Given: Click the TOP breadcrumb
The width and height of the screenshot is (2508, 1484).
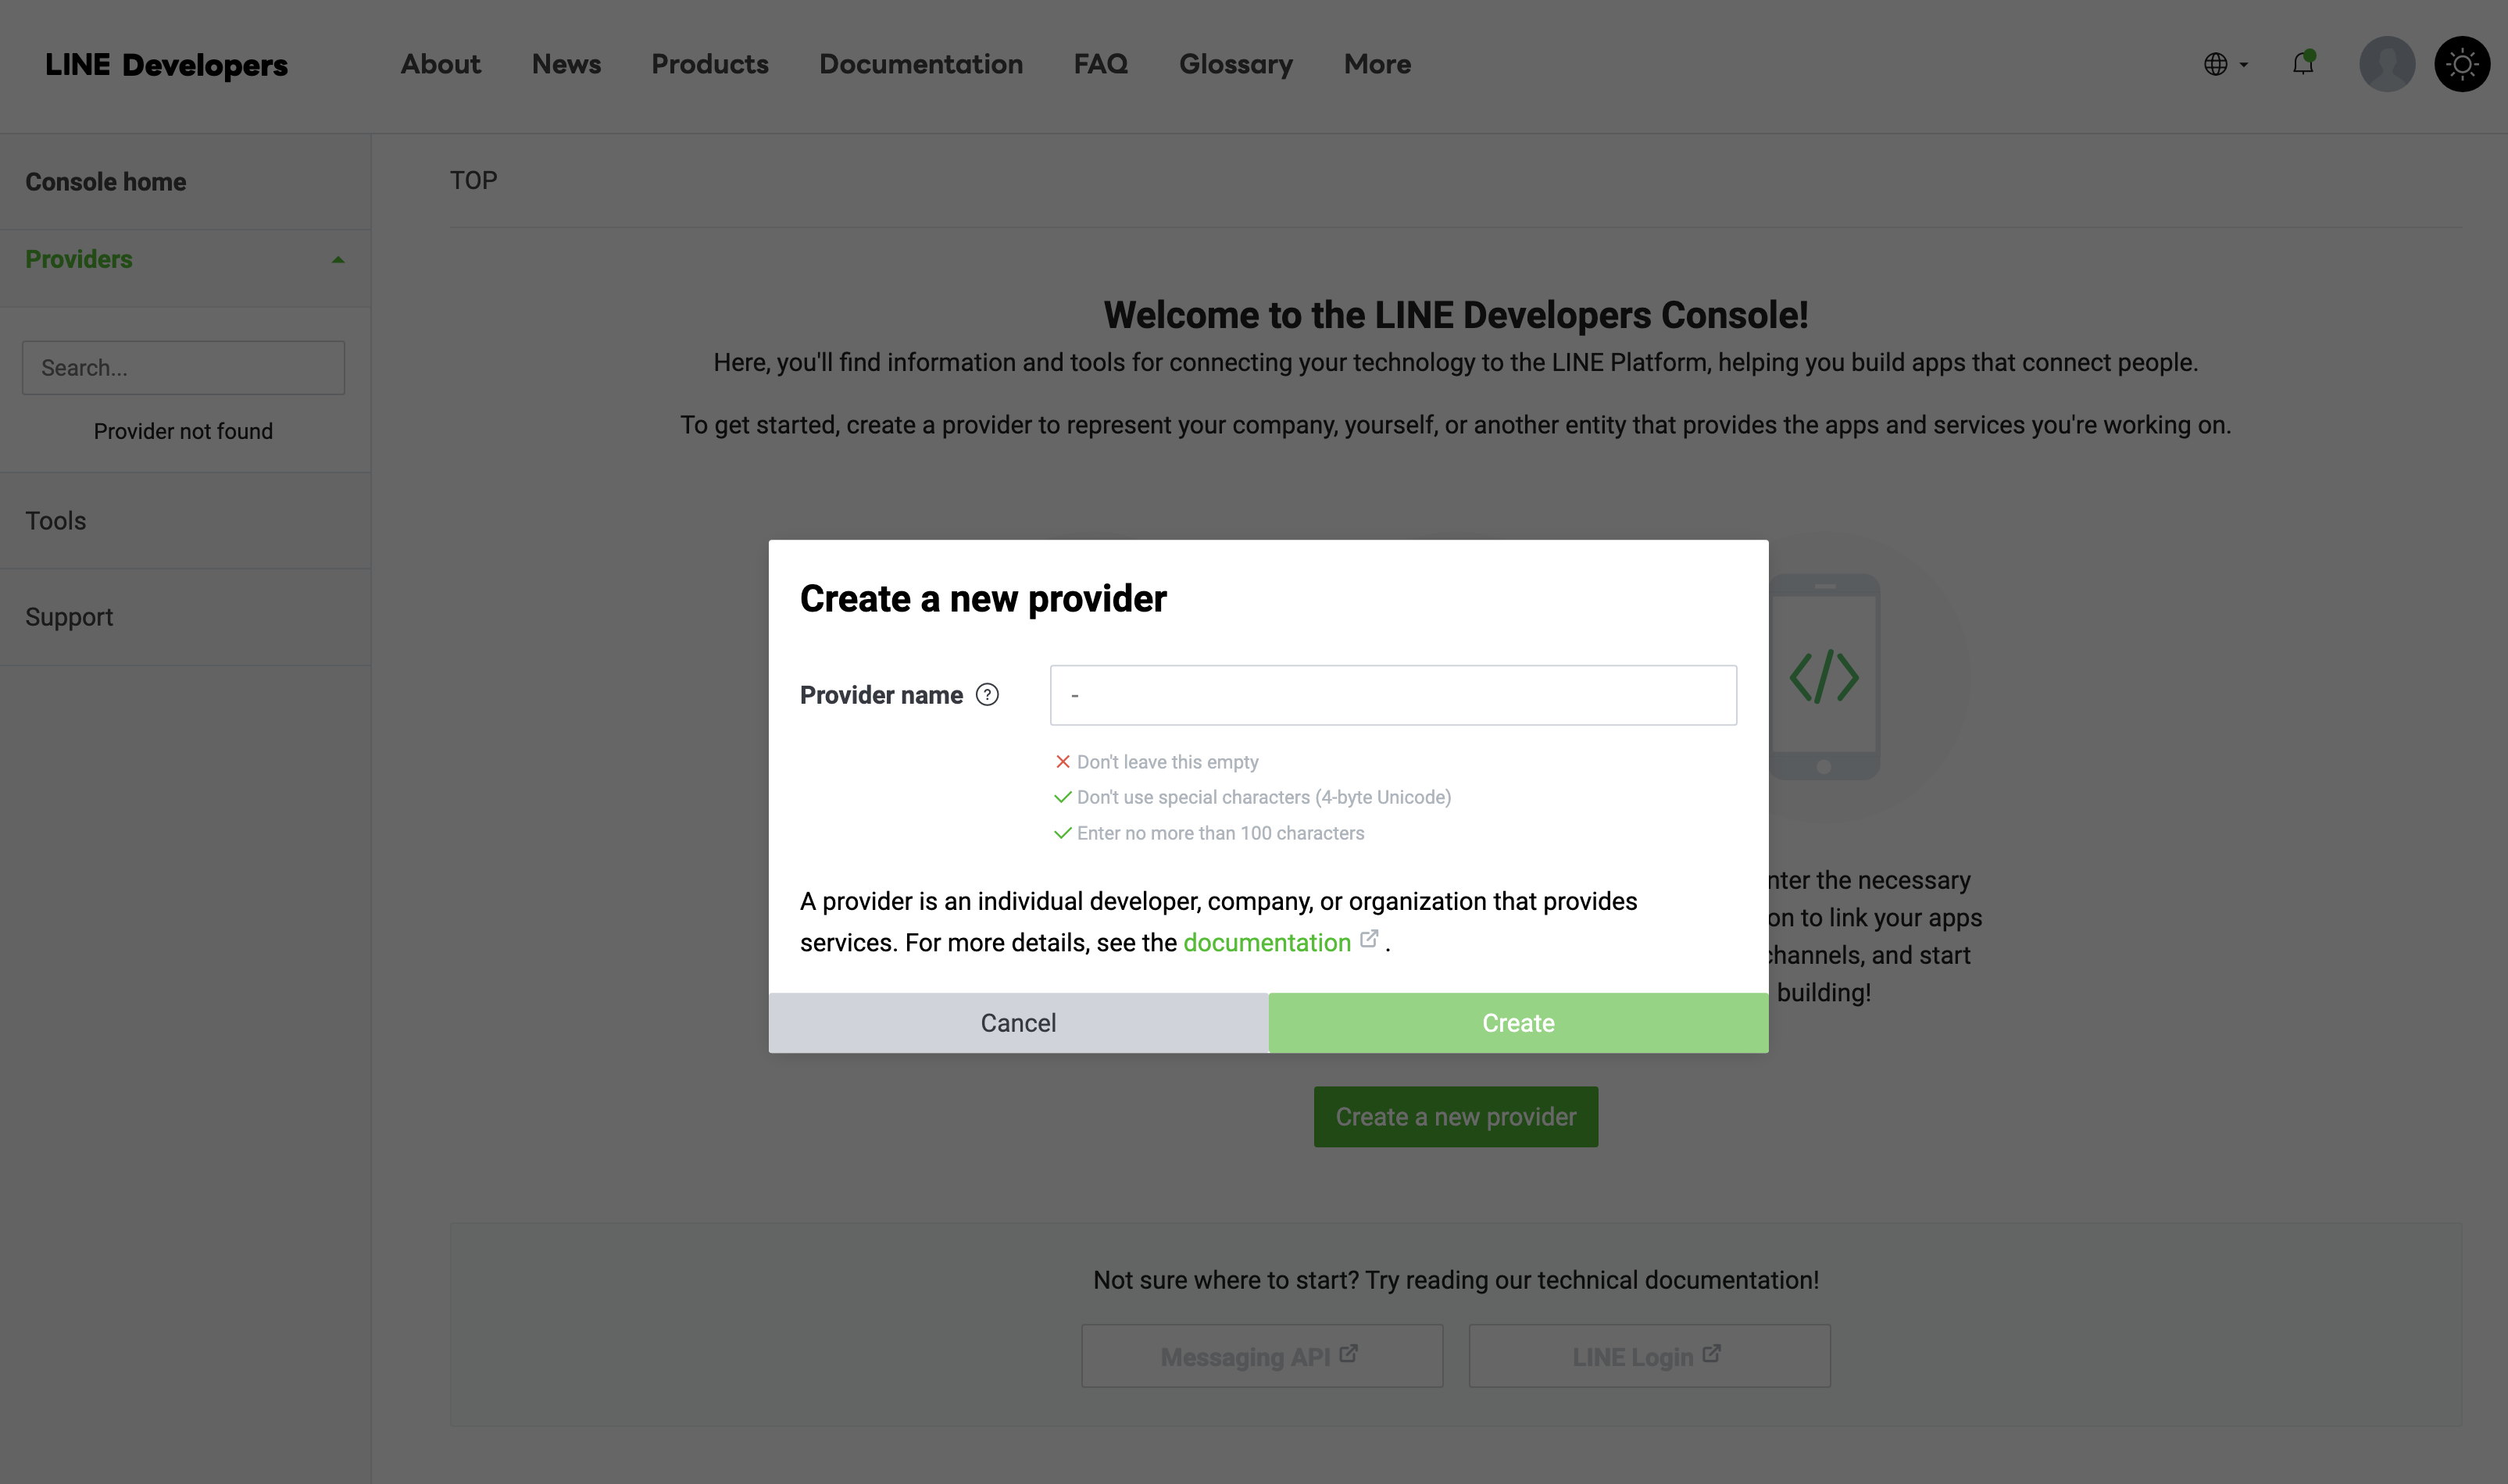Looking at the screenshot, I should pyautogui.click(x=473, y=180).
